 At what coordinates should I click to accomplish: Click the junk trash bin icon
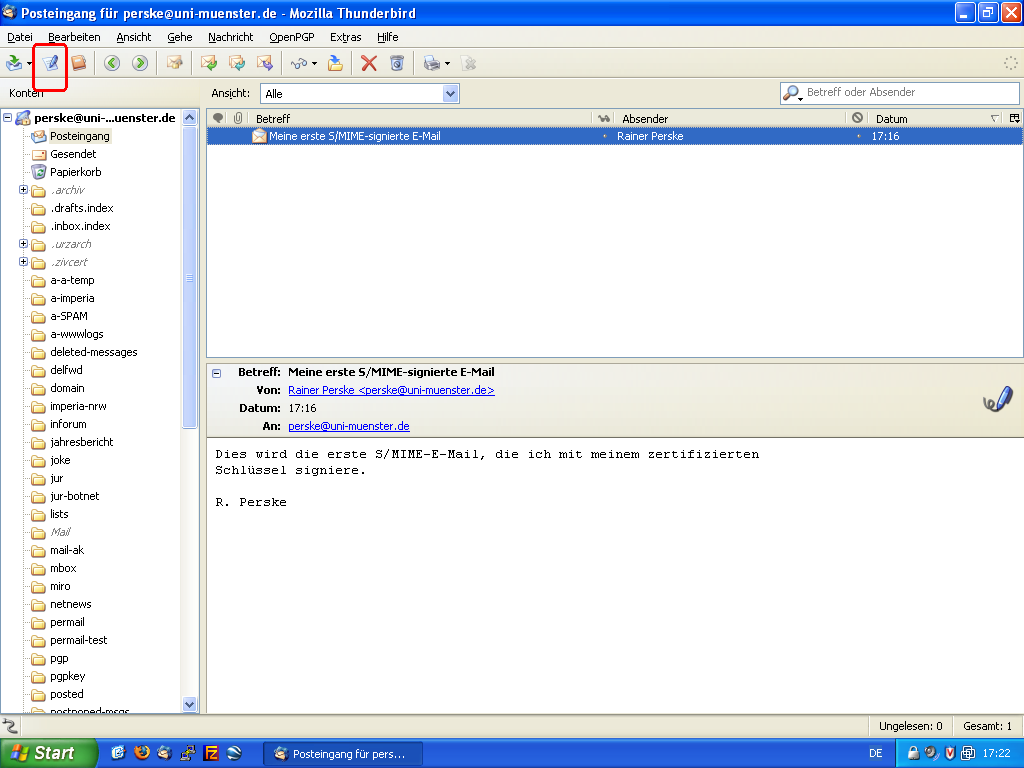[x=397, y=63]
